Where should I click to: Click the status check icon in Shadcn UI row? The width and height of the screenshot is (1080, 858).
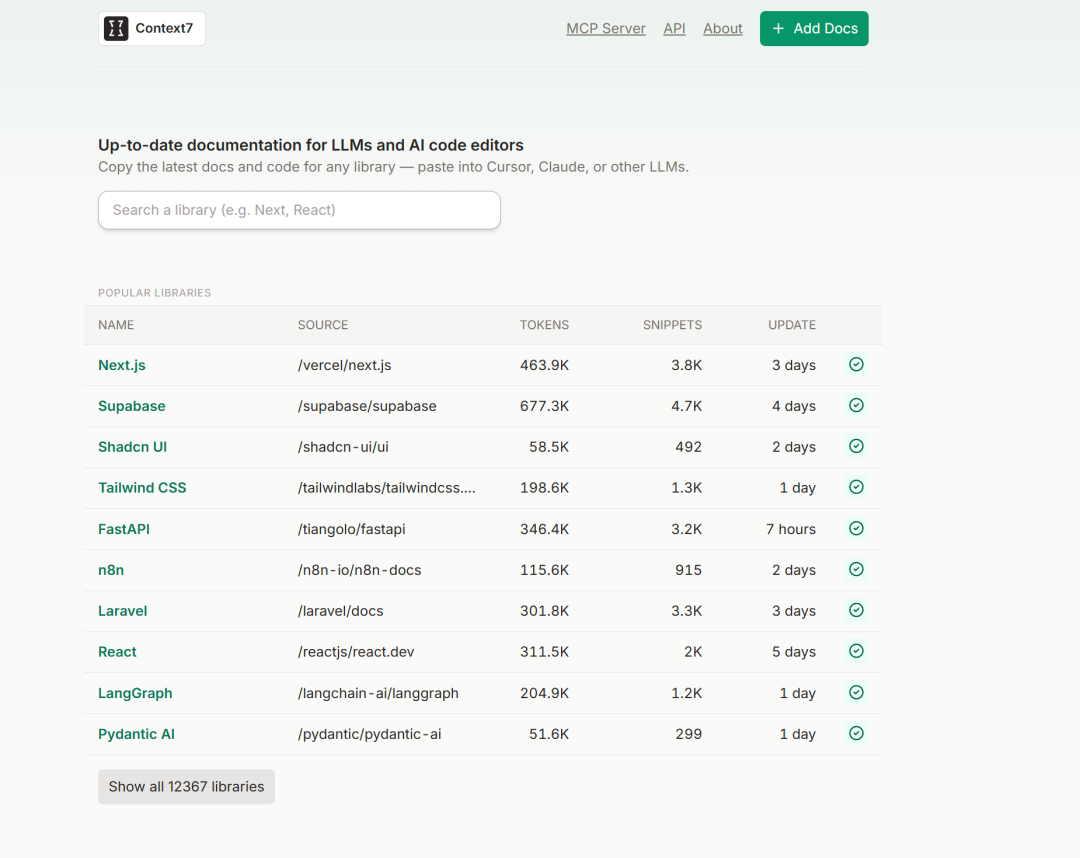tap(856, 447)
